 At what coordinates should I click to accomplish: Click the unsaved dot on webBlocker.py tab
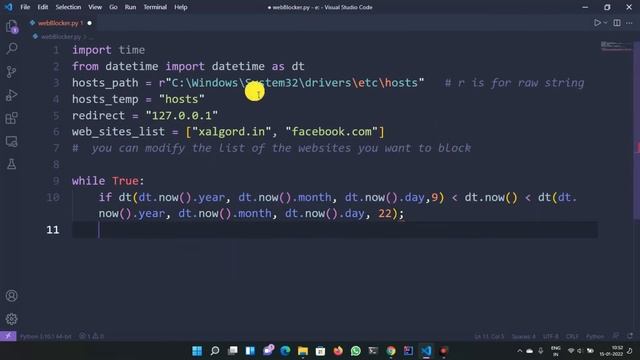coord(89,23)
